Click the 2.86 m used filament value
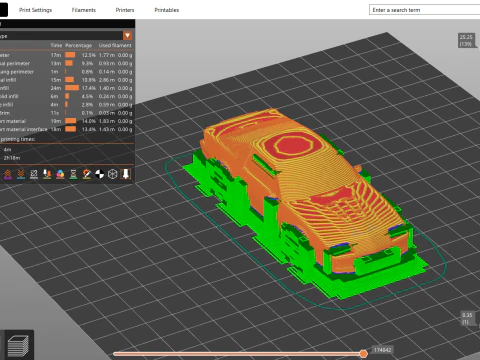This screenshot has height=360, width=480. click(x=107, y=80)
